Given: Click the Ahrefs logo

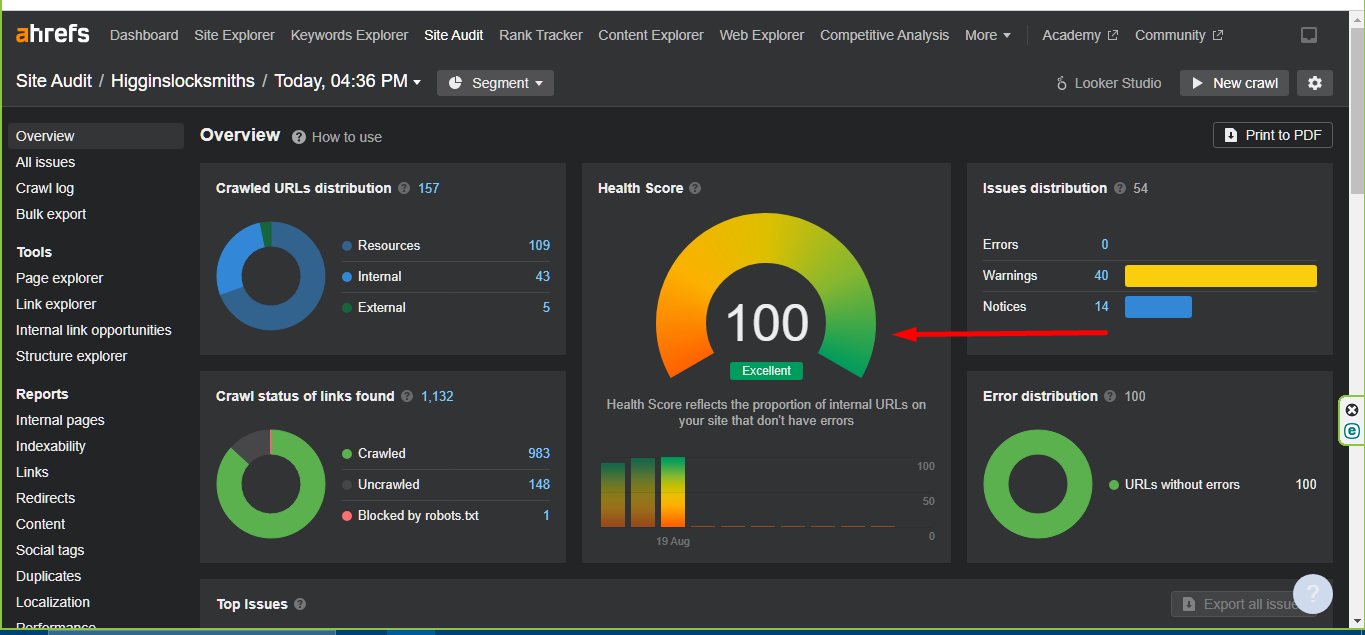Looking at the screenshot, I should (52, 34).
